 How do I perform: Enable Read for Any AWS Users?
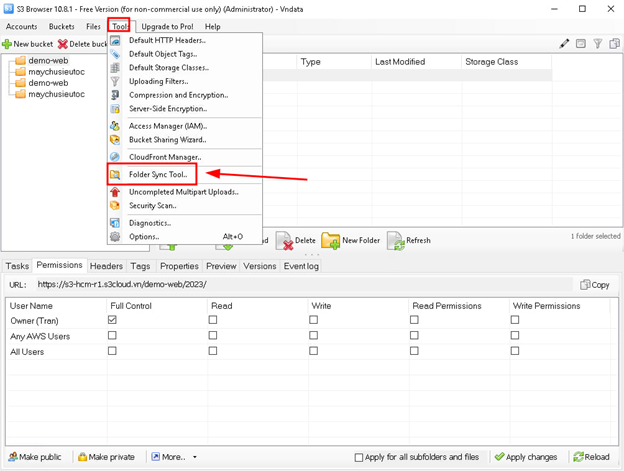click(213, 336)
